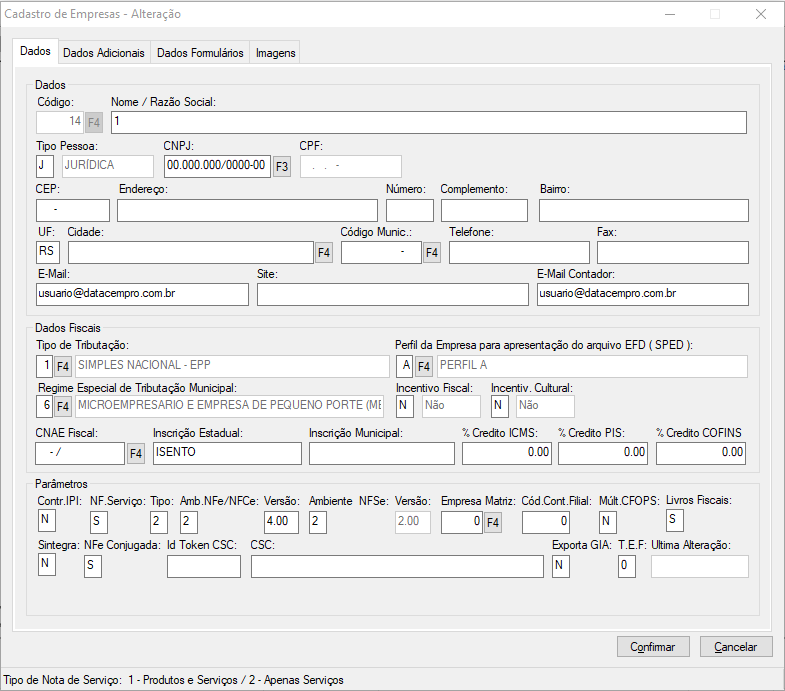Open the Dados Formulários tab
785x691 pixels.
click(200, 53)
